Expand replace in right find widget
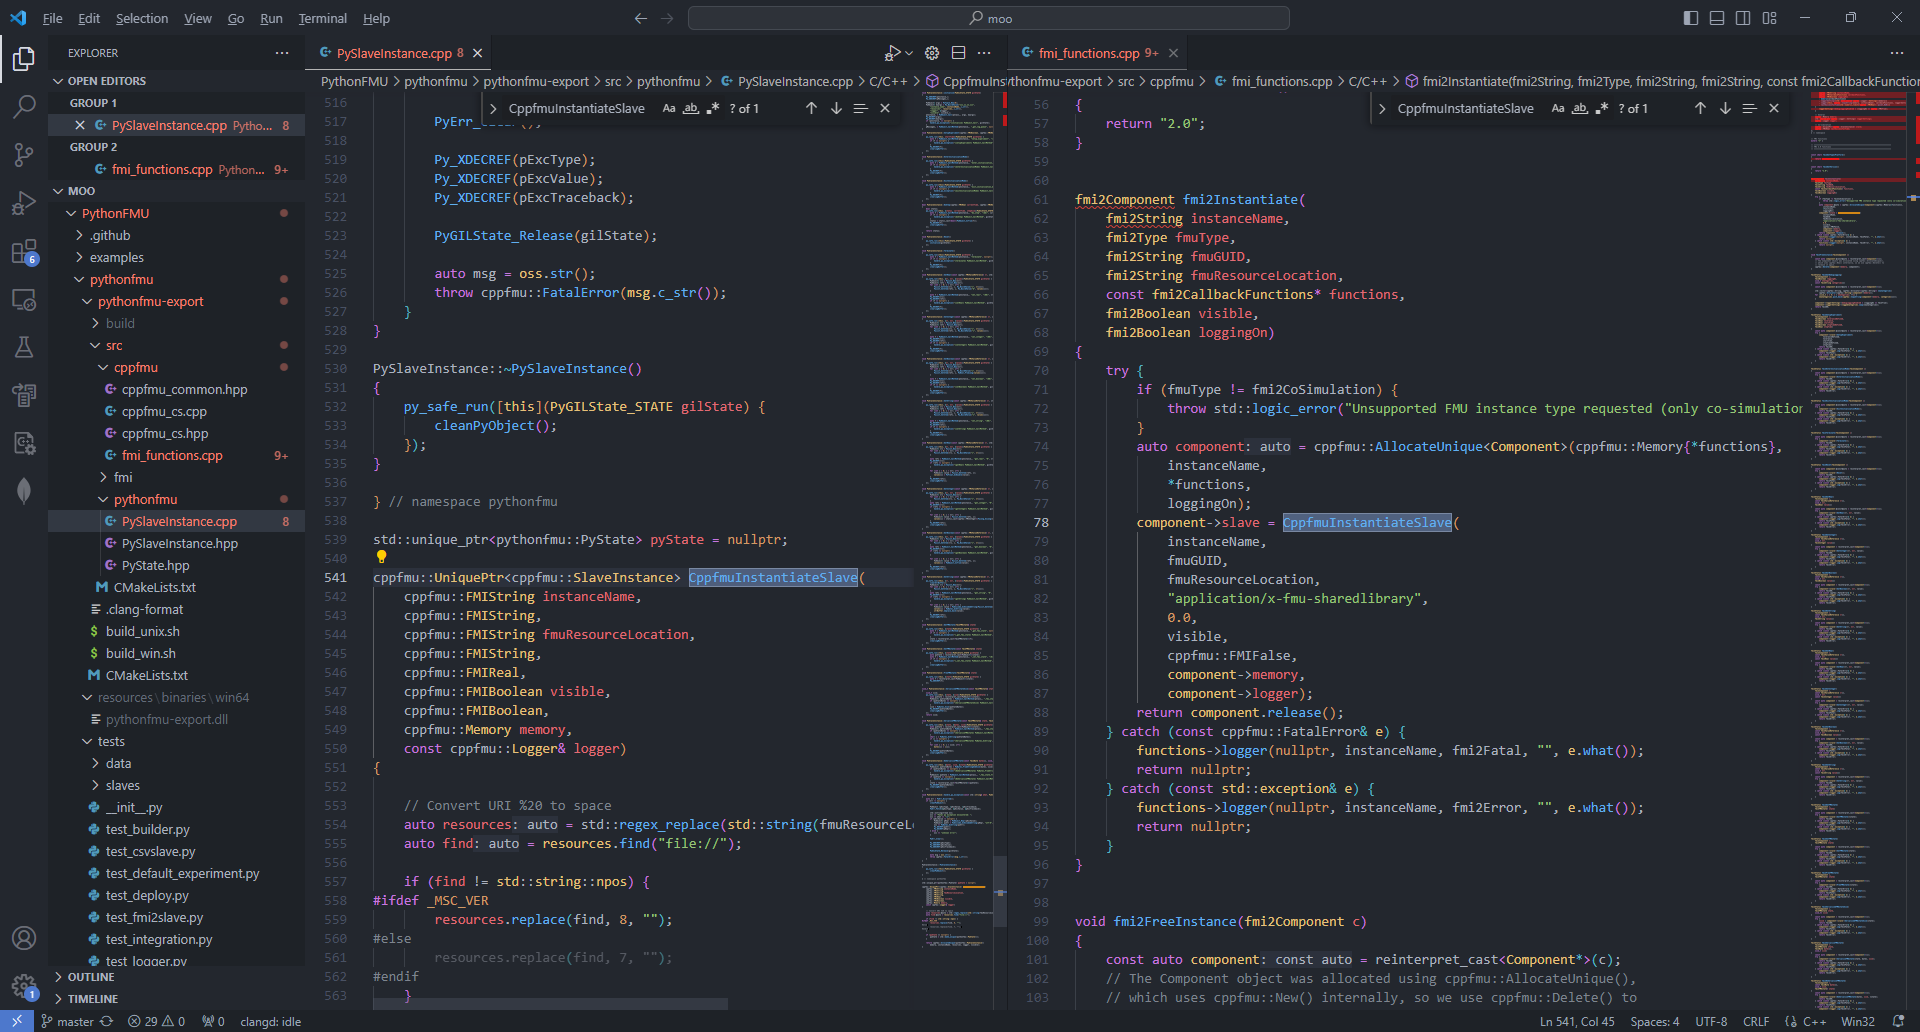Screen dimensions: 1920x1032 [1382, 108]
